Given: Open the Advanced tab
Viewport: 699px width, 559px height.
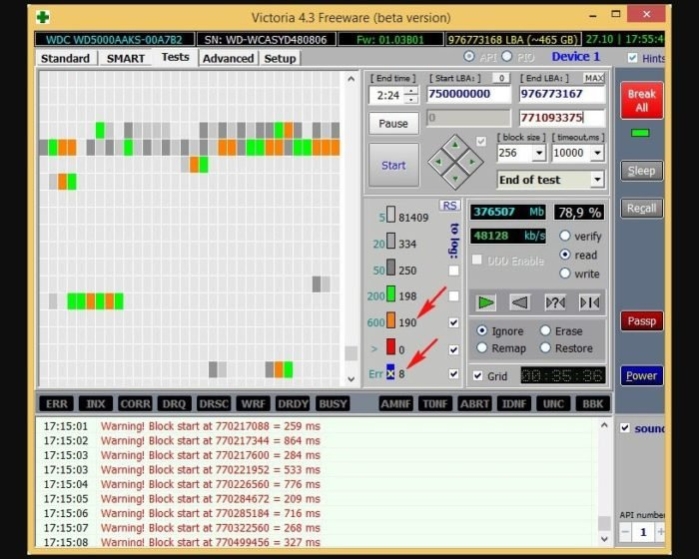Looking at the screenshot, I should point(228,58).
